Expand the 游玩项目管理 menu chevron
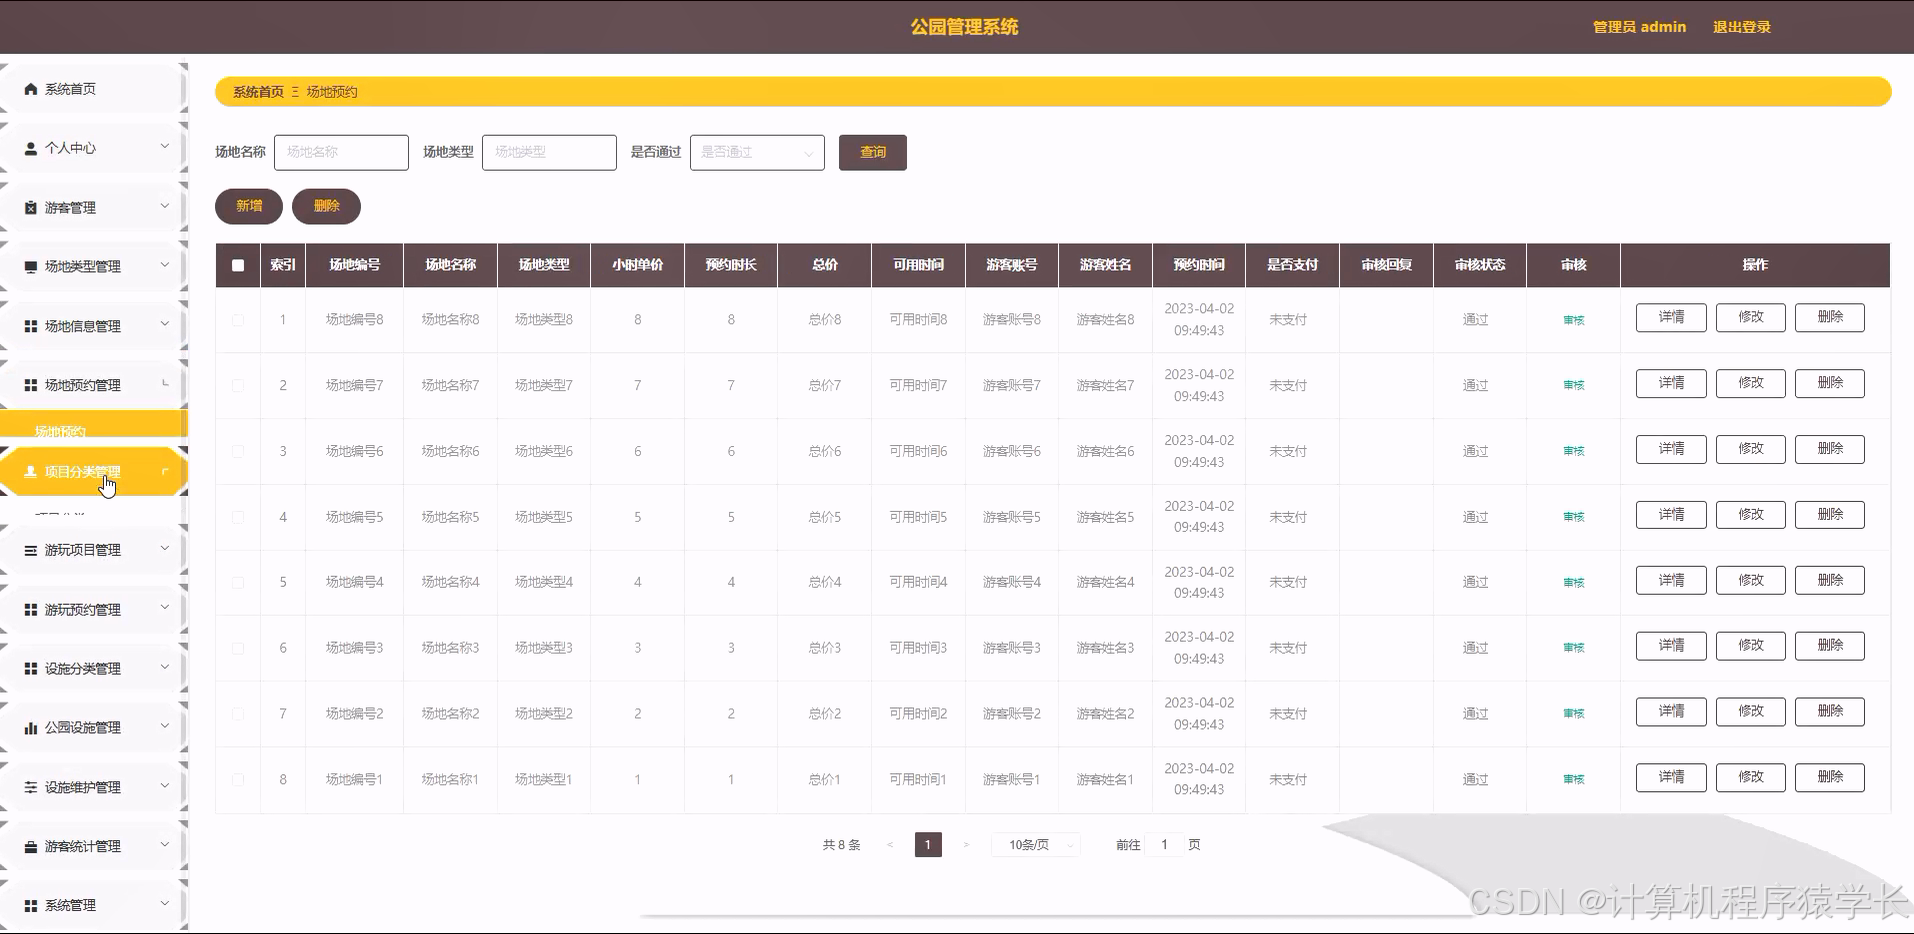The image size is (1914, 934). tap(165, 548)
